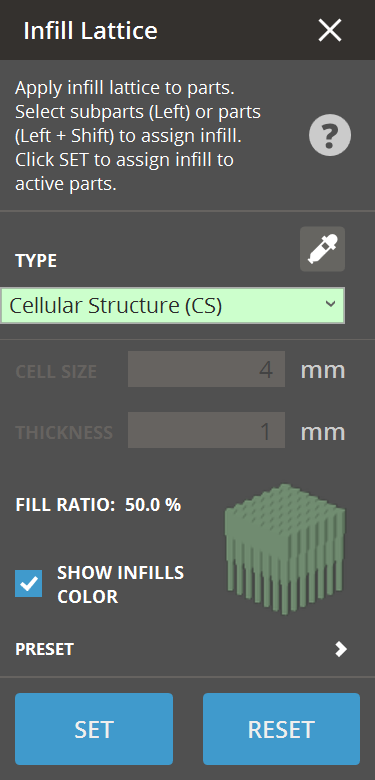The height and width of the screenshot is (780, 375).
Task: Click the RESET button
Action: 281,729
